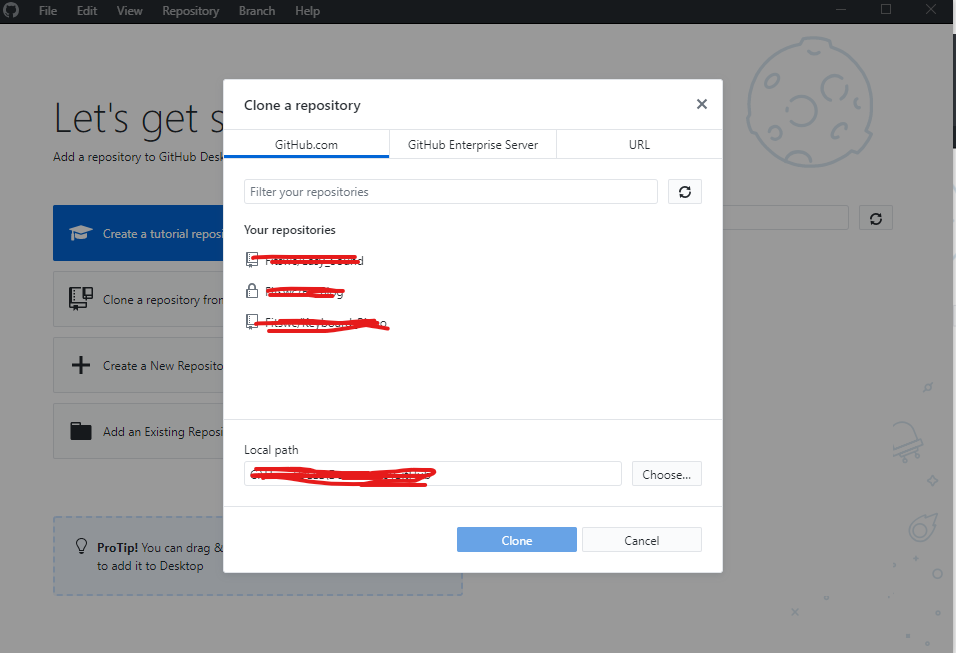Click Create a New Repository button
This screenshot has width=956, height=653.
coord(138,365)
